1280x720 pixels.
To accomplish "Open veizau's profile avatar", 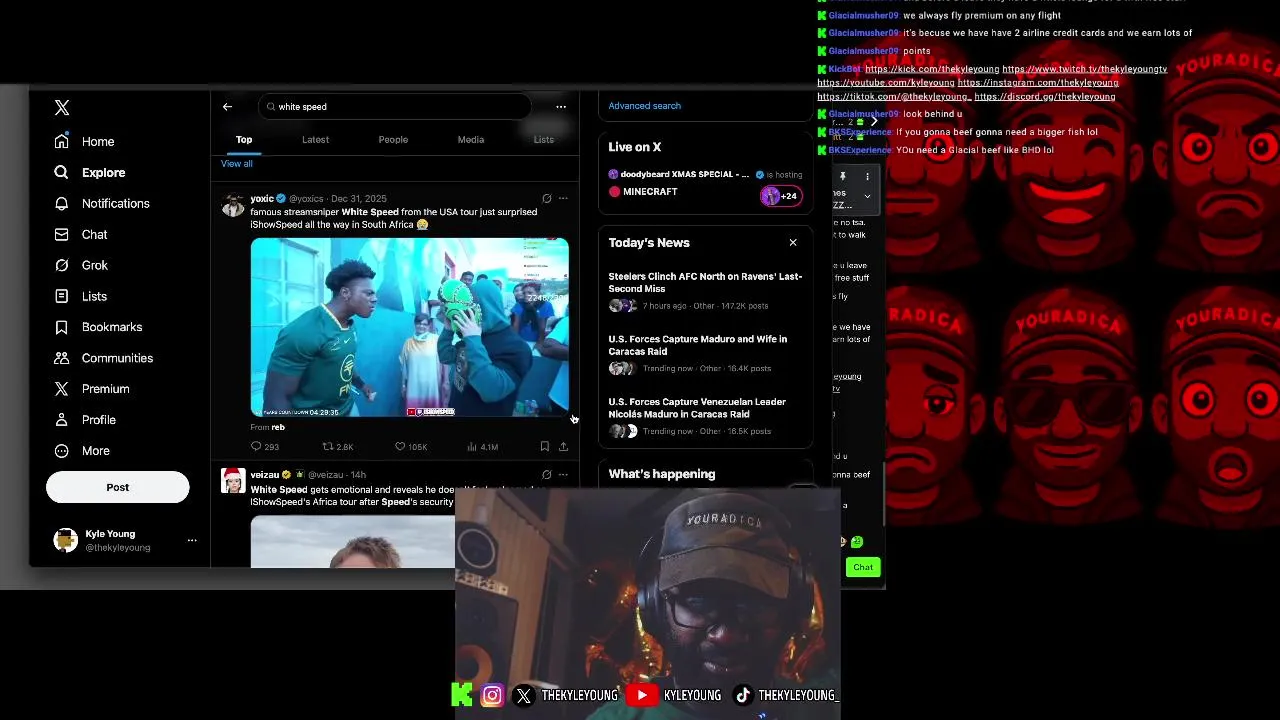I will click(233, 481).
